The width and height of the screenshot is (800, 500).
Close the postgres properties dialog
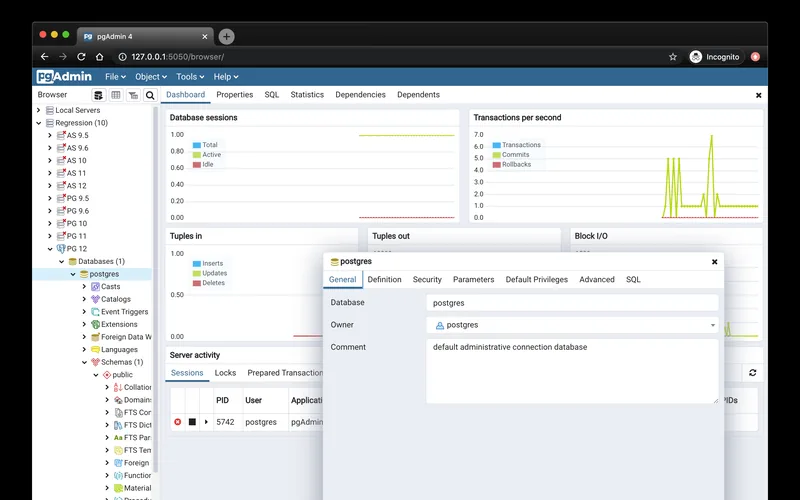coord(714,262)
